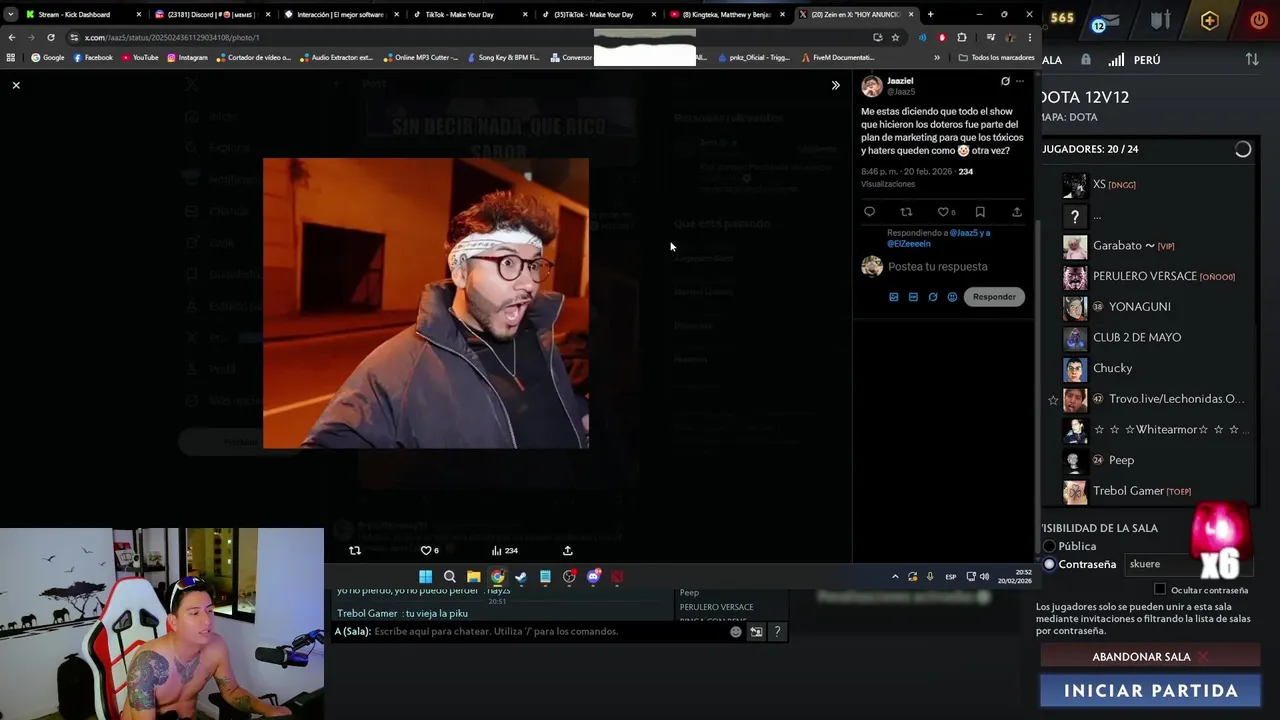The width and height of the screenshot is (1280, 720).
Task: Open the Facebook bookmark
Action: tap(93, 57)
